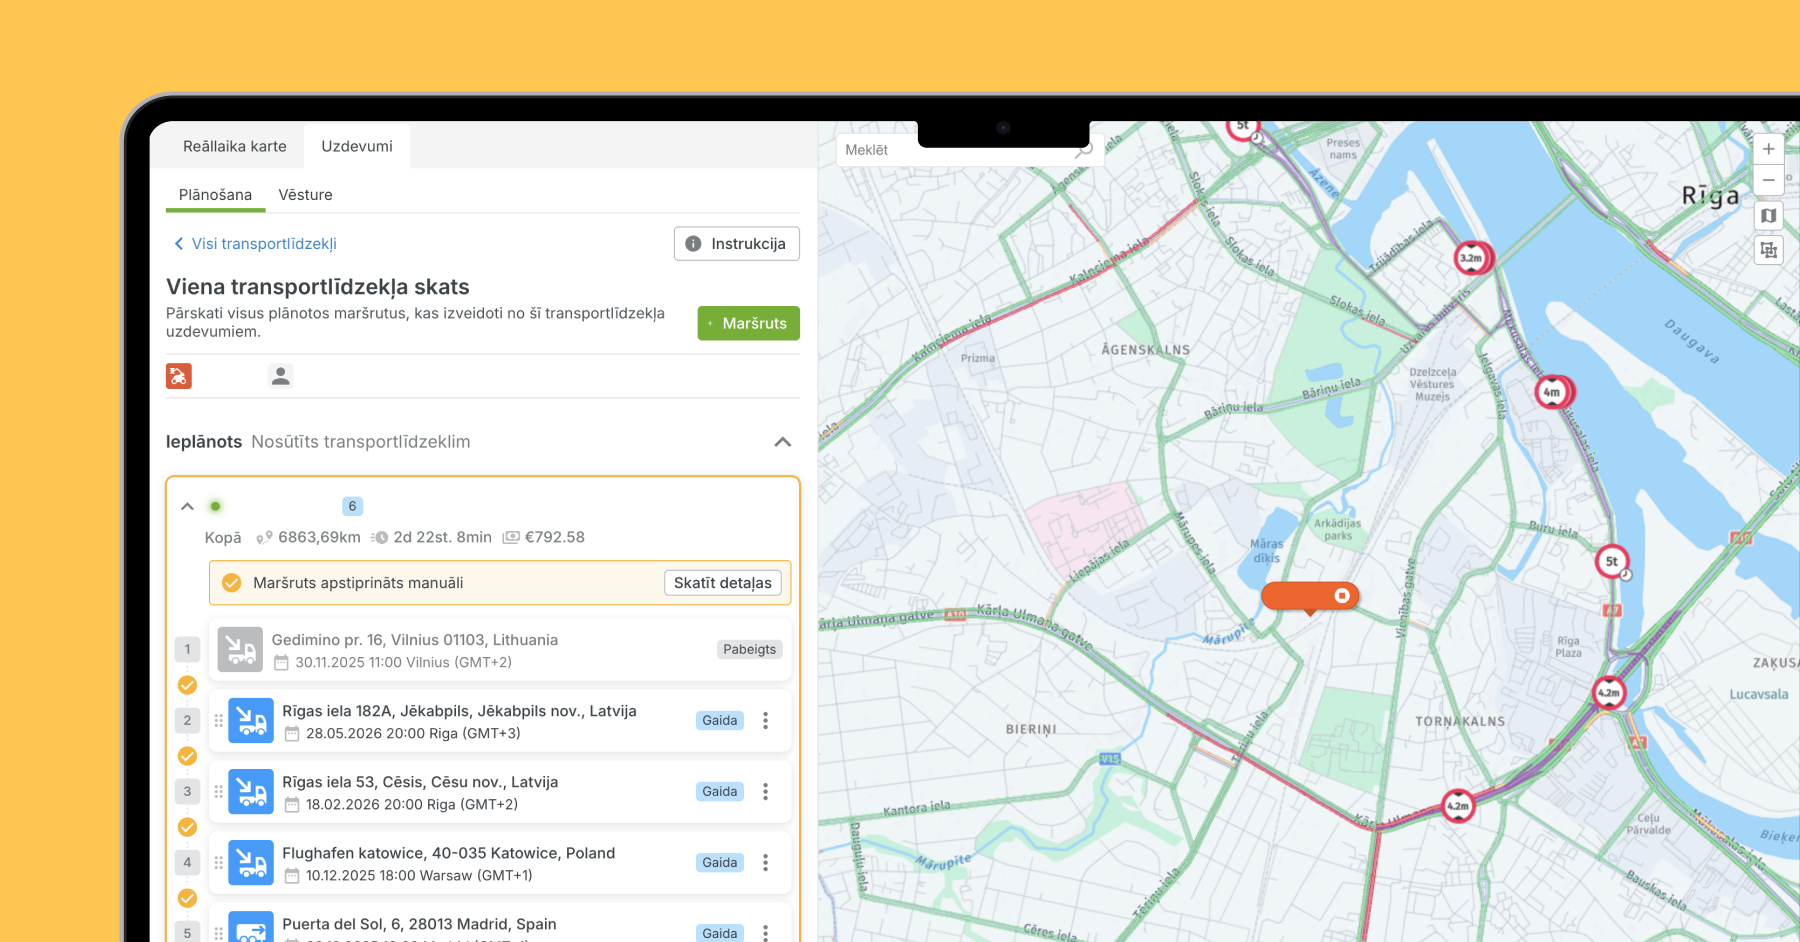Click the driver person icon
The height and width of the screenshot is (942, 1800).
tap(281, 376)
